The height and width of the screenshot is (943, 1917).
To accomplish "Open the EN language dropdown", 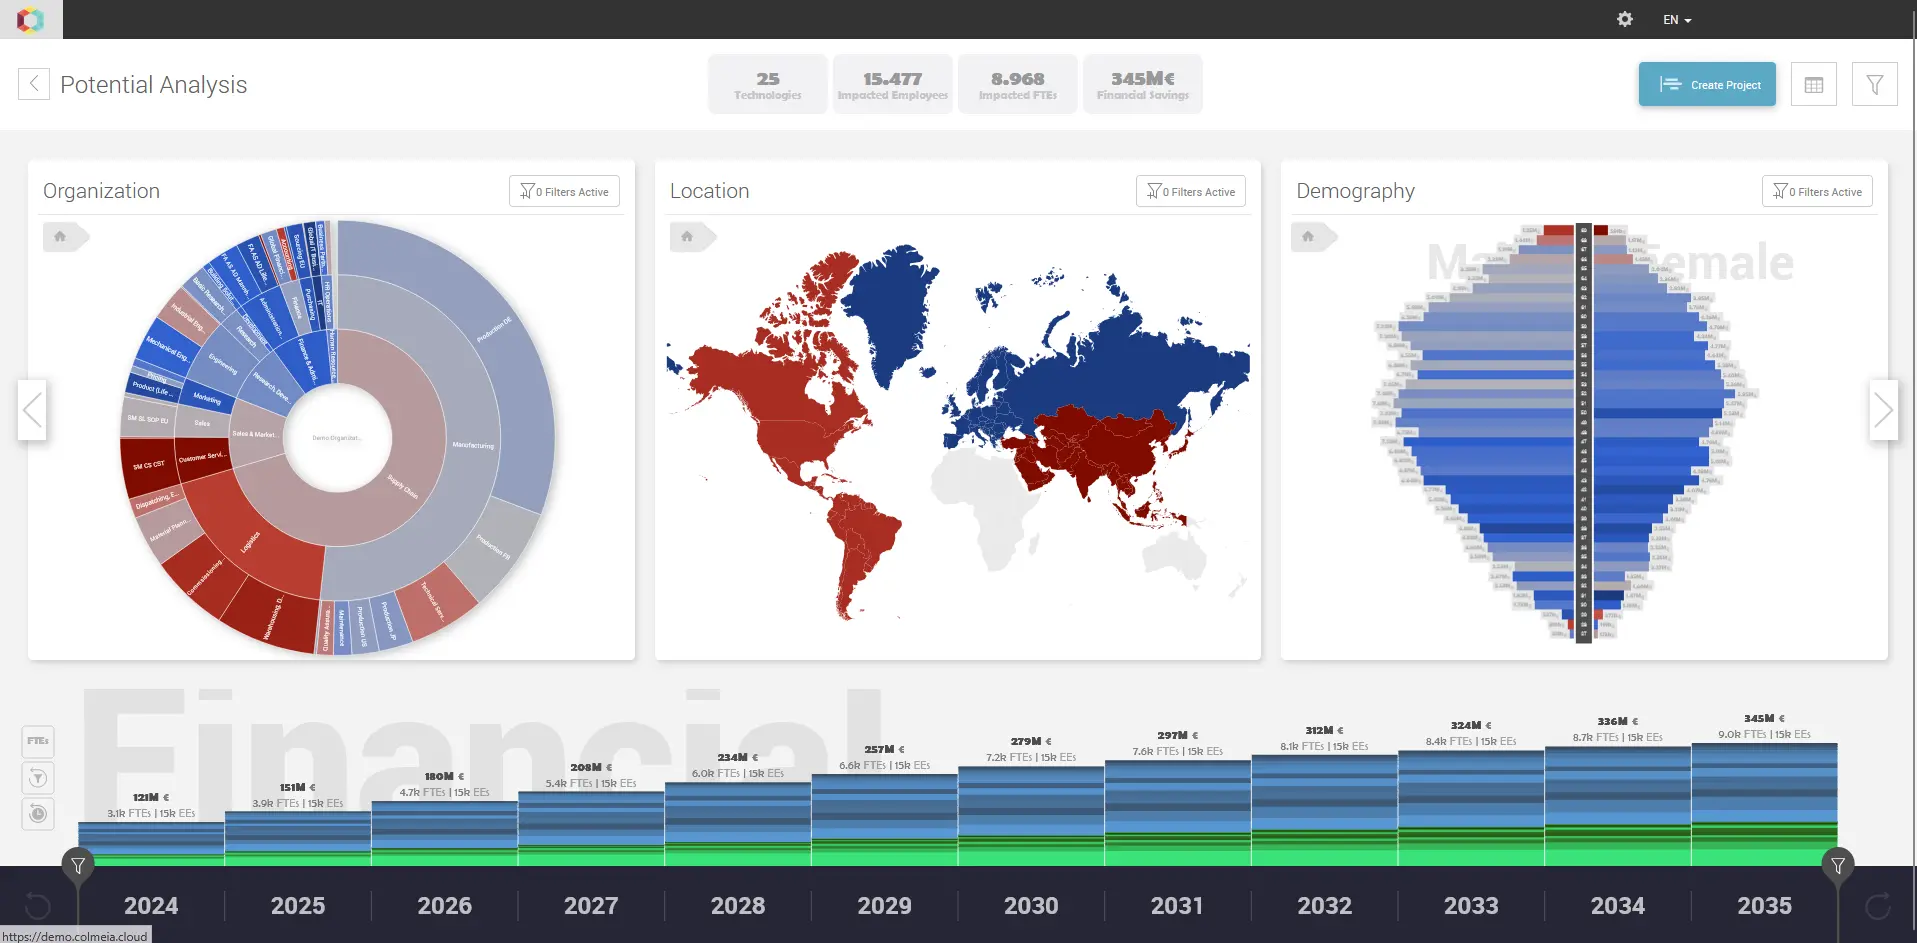I will click(1675, 19).
